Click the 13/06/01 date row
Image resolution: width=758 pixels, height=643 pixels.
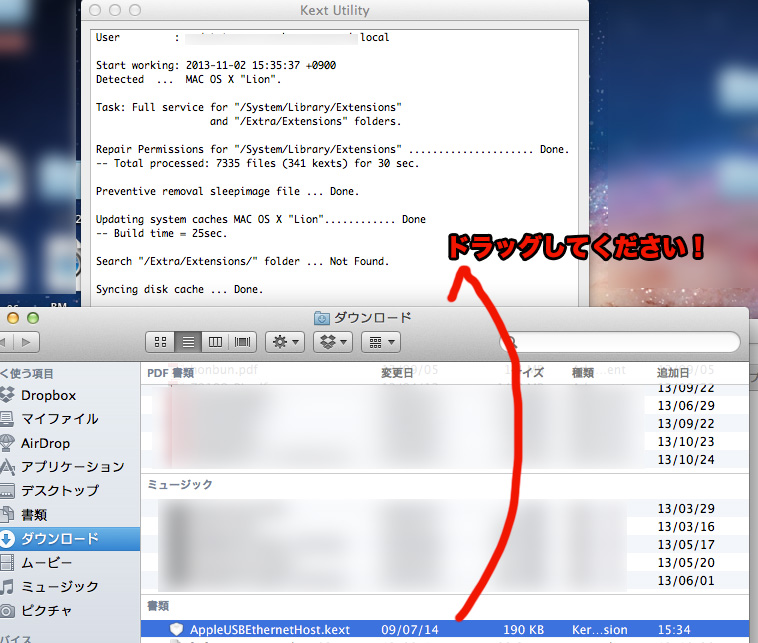(686, 581)
